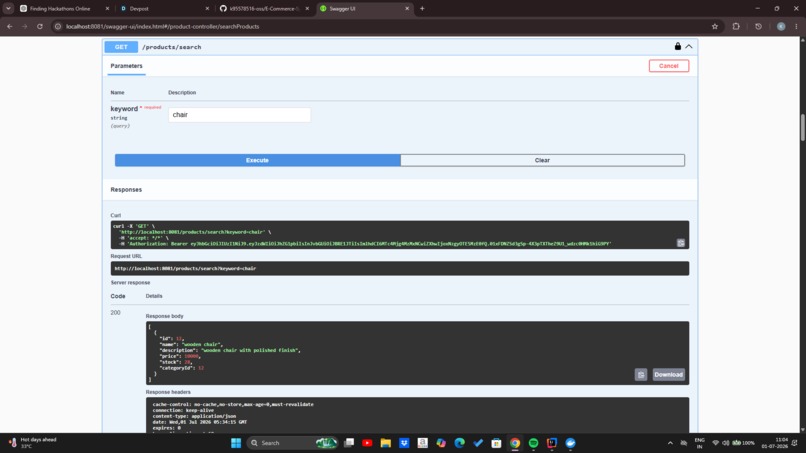Open Task View from the taskbar
The height and width of the screenshot is (453, 806).
click(x=349, y=443)
